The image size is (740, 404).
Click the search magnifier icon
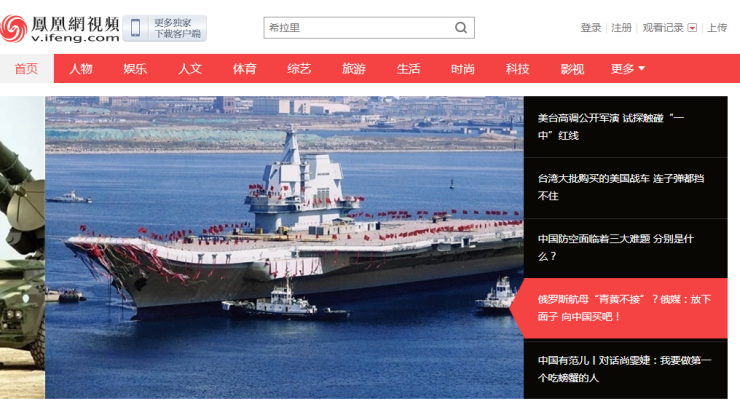pos(461,28)
